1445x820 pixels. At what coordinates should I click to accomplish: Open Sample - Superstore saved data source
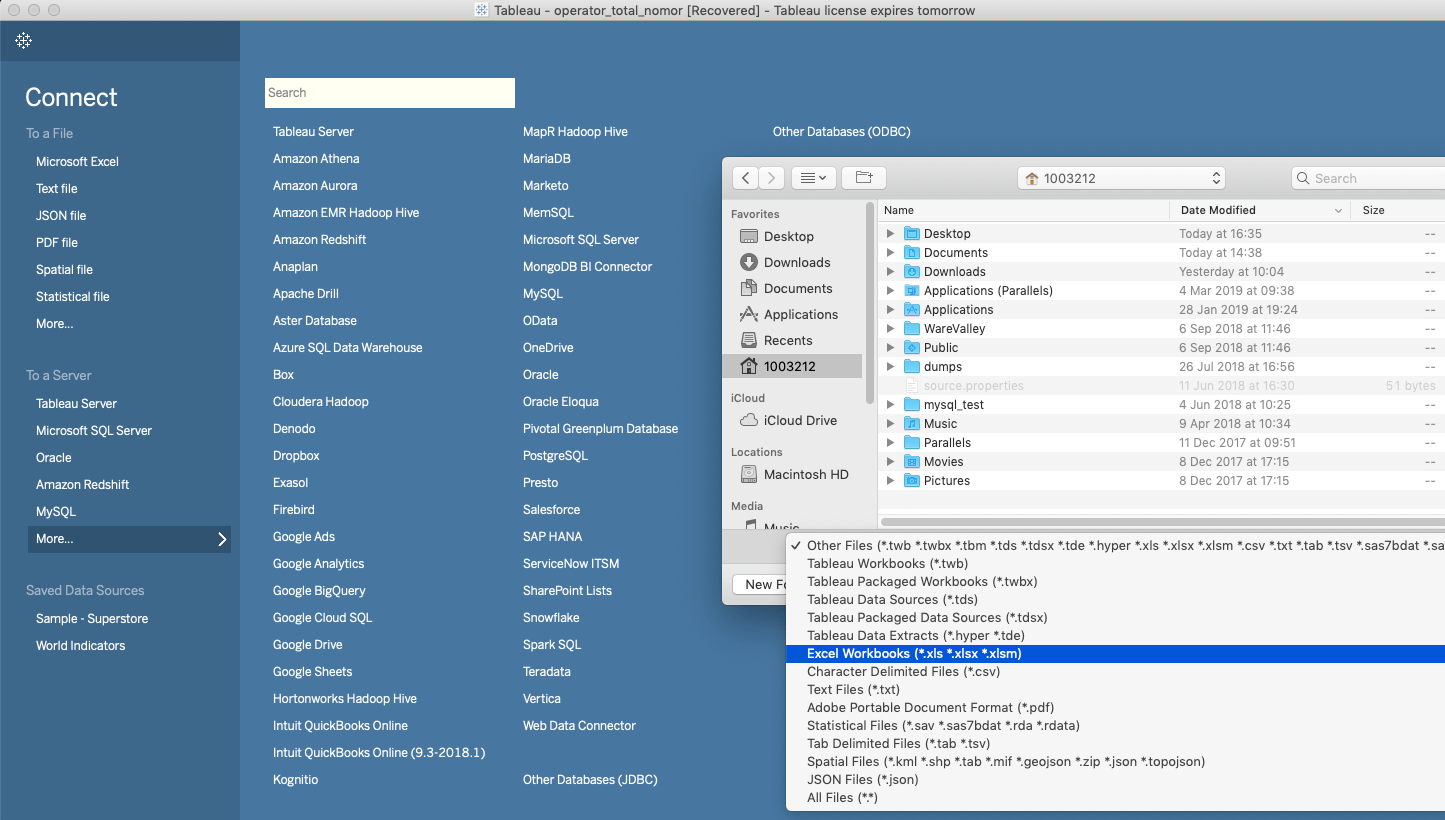(92, 618)
